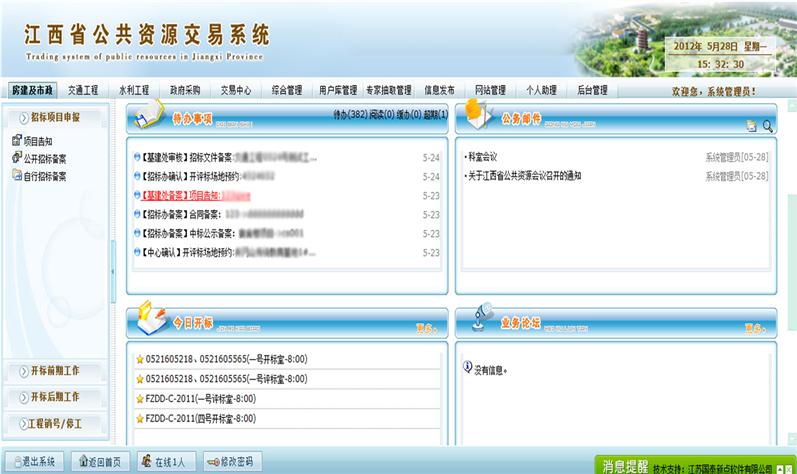Click the 超期(1) counter

tap(436, 115)
